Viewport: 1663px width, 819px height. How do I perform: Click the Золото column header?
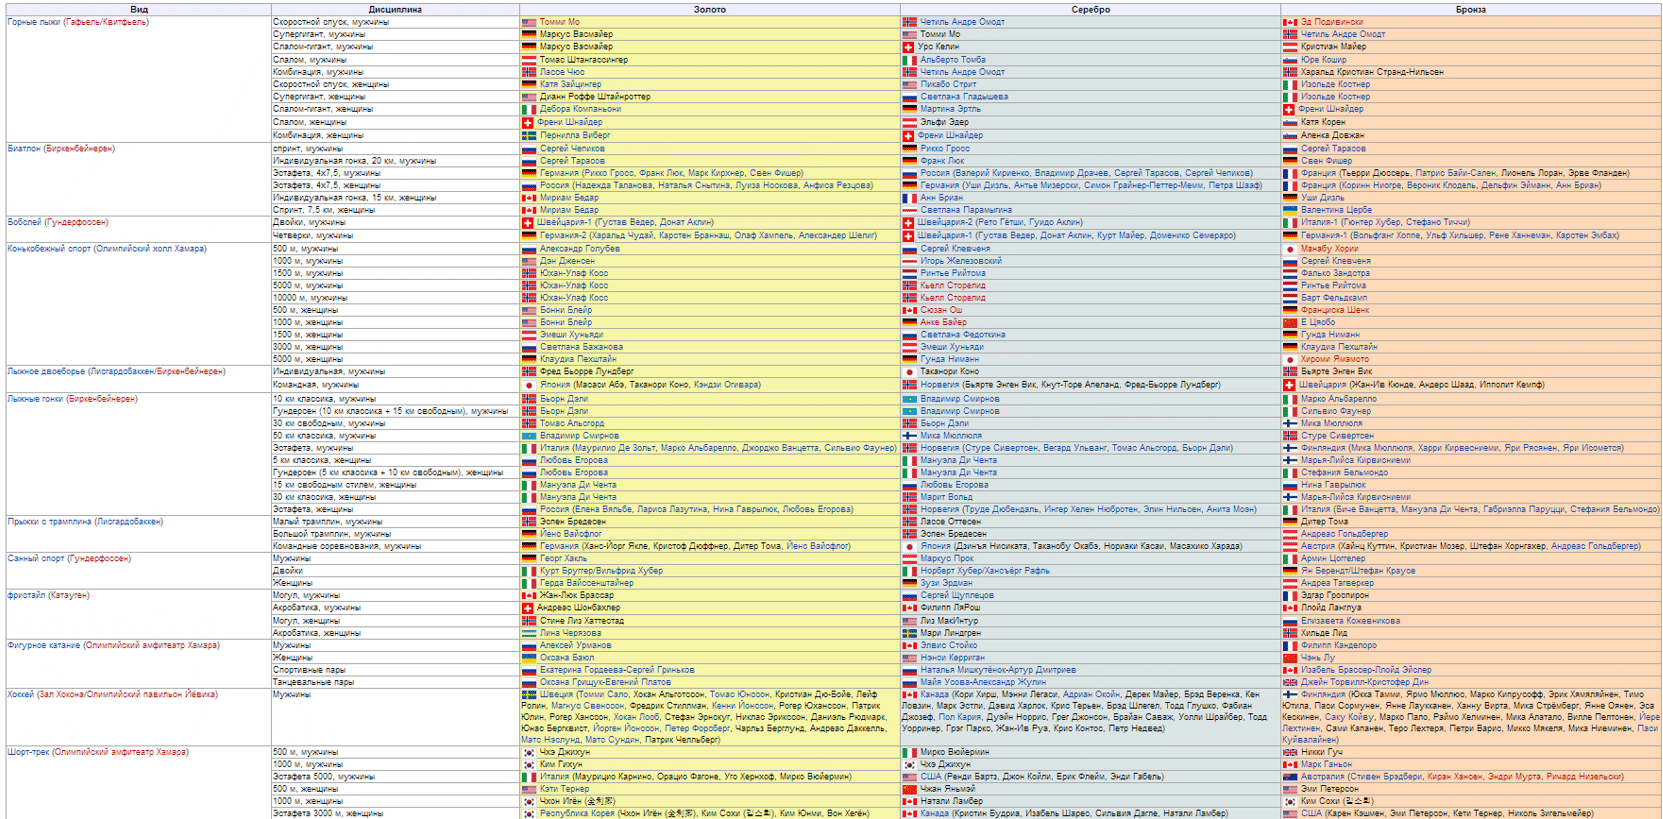coord(710,10)
